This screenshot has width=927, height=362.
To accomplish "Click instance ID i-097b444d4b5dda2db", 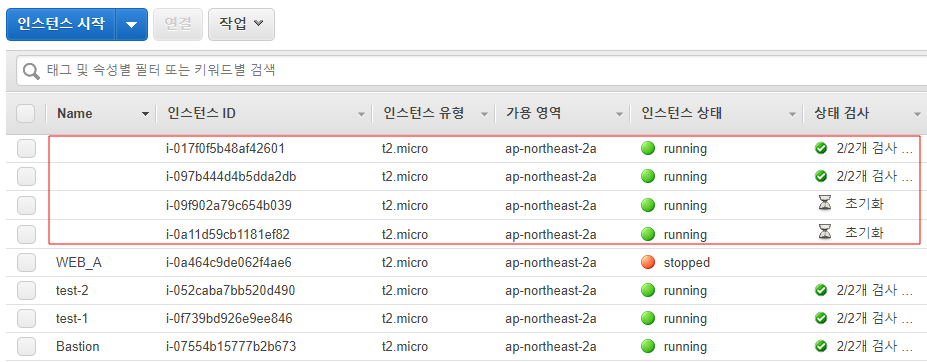I will (x=231, y=176).
